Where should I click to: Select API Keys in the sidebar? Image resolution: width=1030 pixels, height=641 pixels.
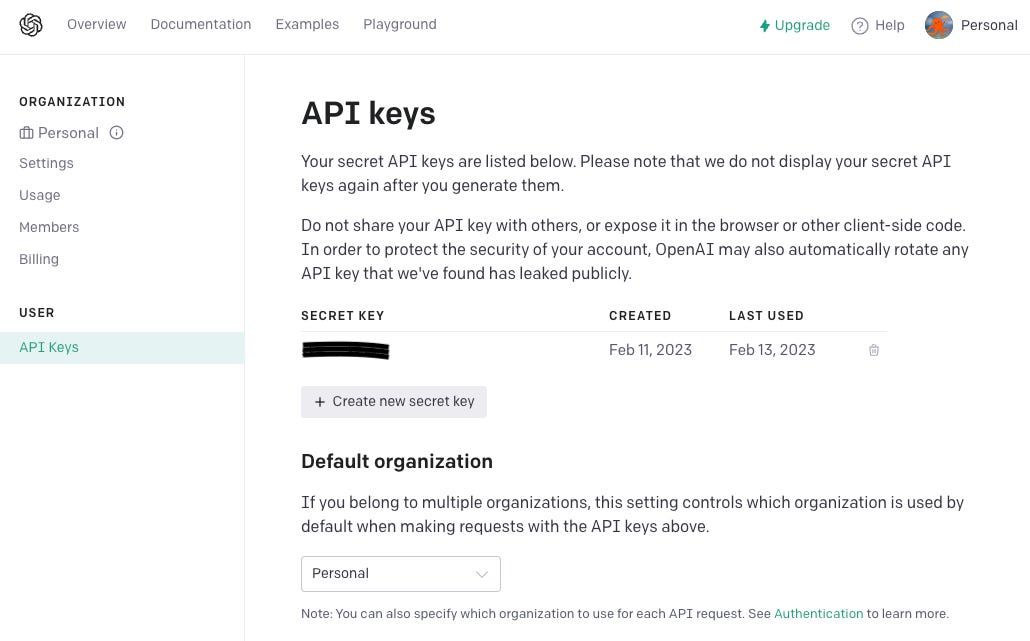click(x=122, y=347)
